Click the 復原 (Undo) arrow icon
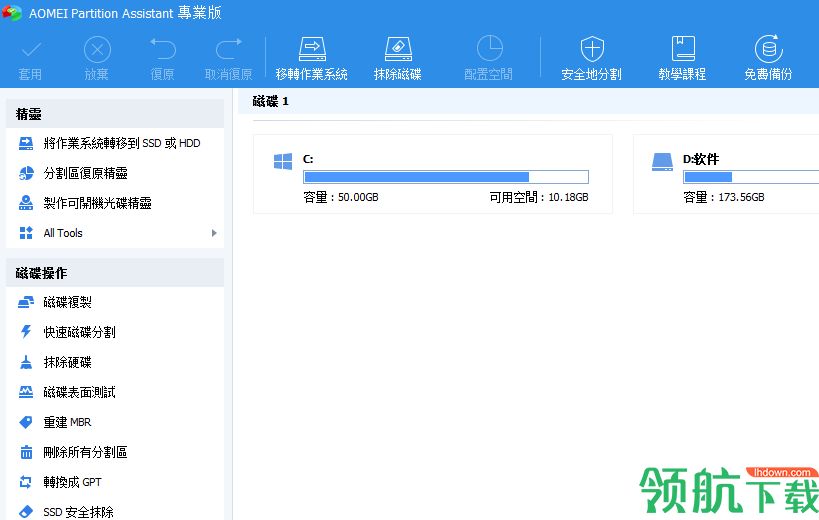The width and height of the screenshot is (819, 520). tap(162, 50)
